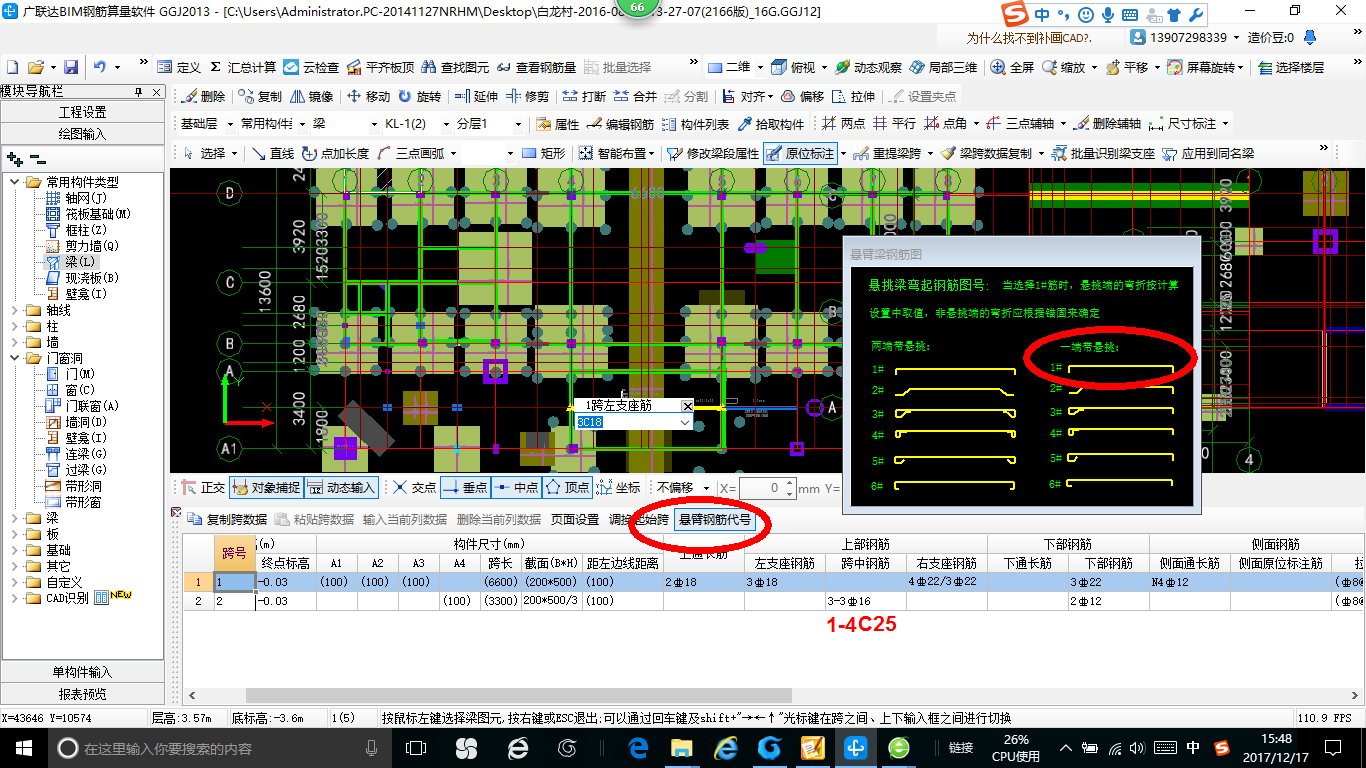Click the 移动 move tool
The height and width of the screenshot is (768, 1366).
(369, 96)
